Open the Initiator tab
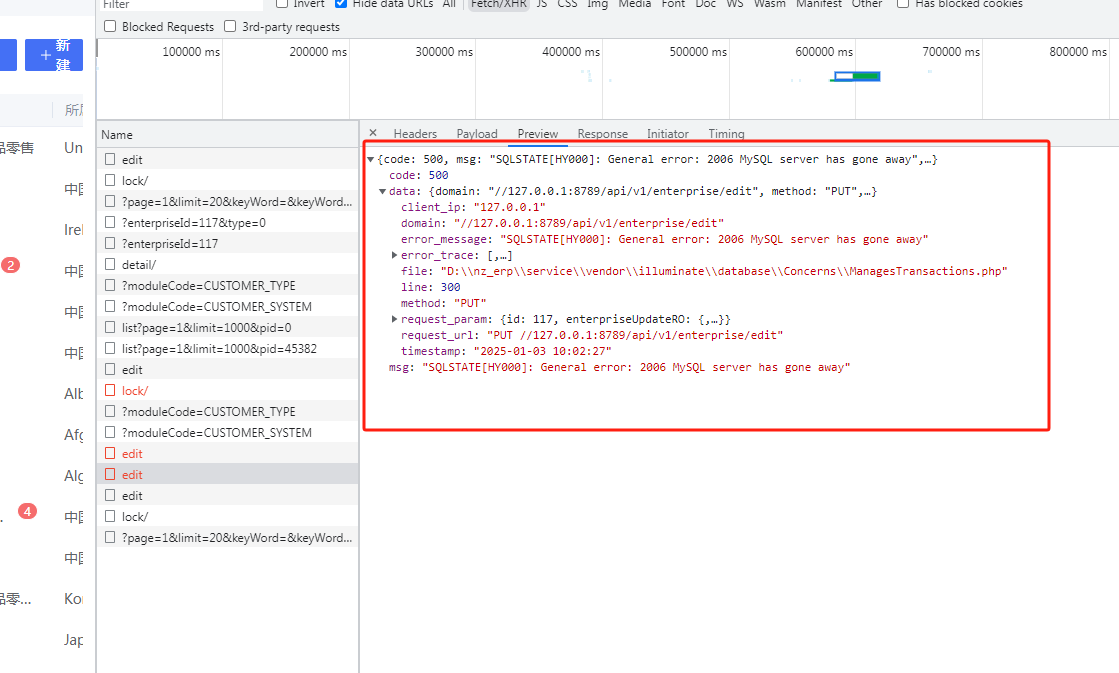This screenshot has height=673, width=1119. point(667,133)
